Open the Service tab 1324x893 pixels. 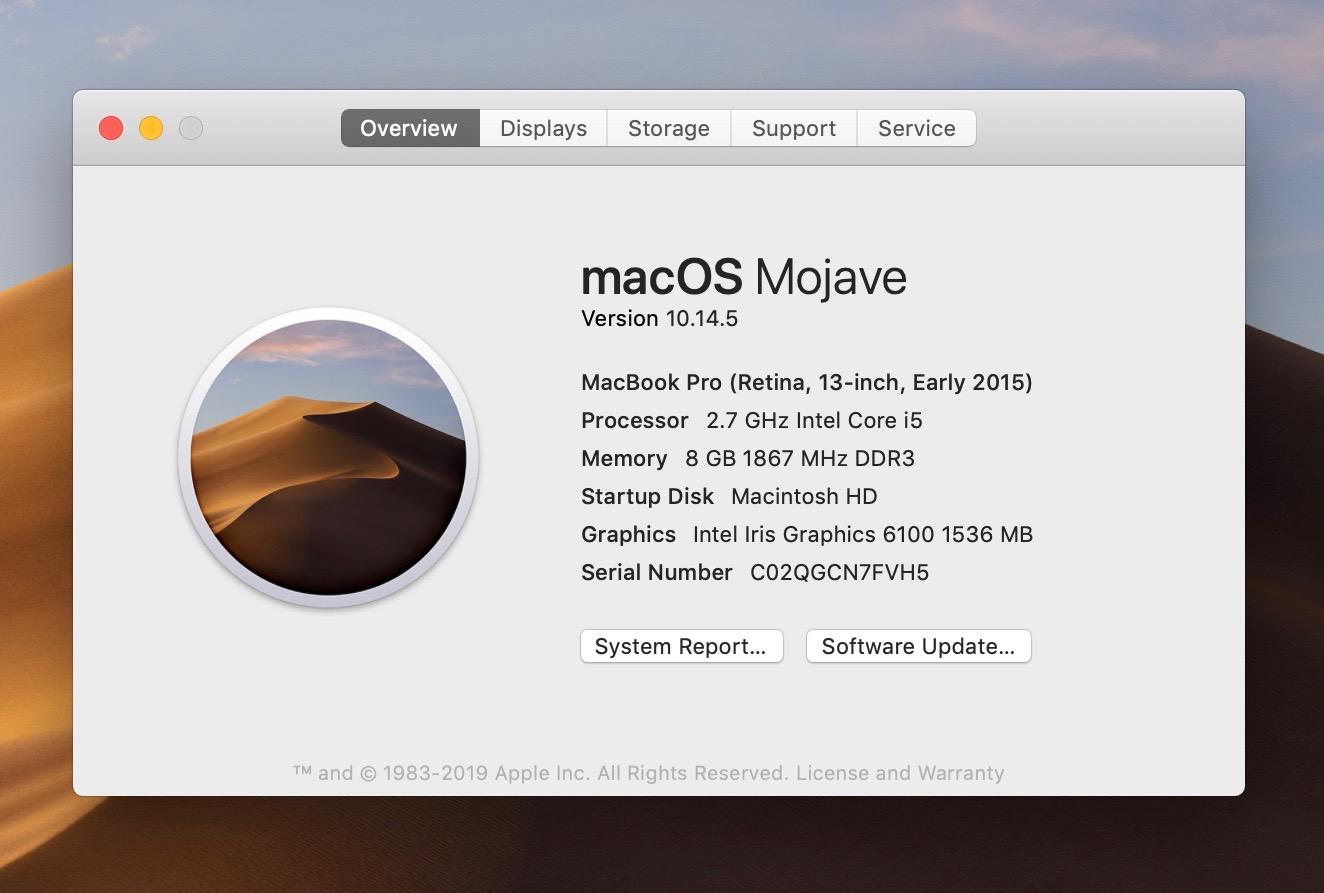pos(916,128)
